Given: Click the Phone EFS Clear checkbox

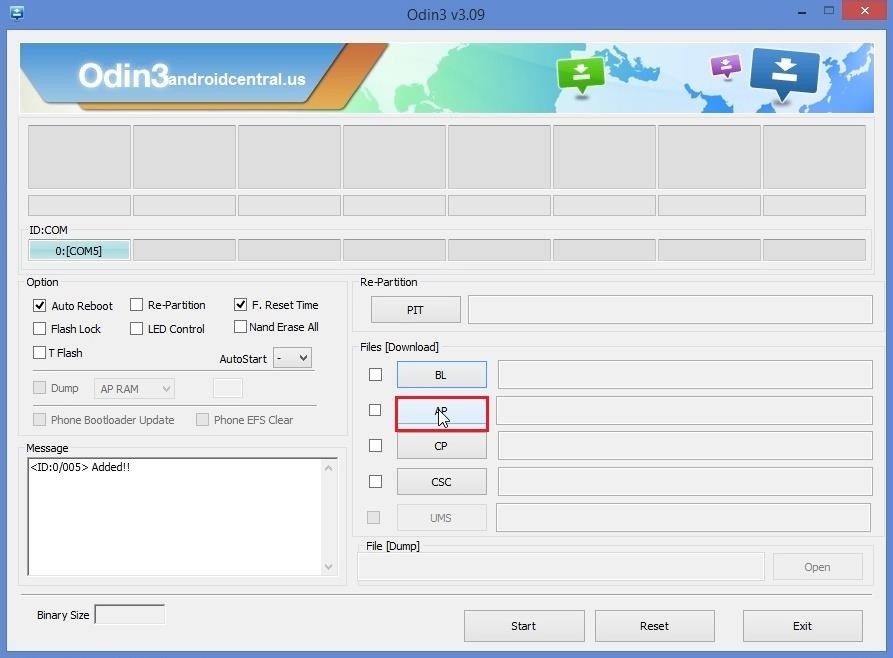Looking at the screenshot, I should tap(202, 420).
